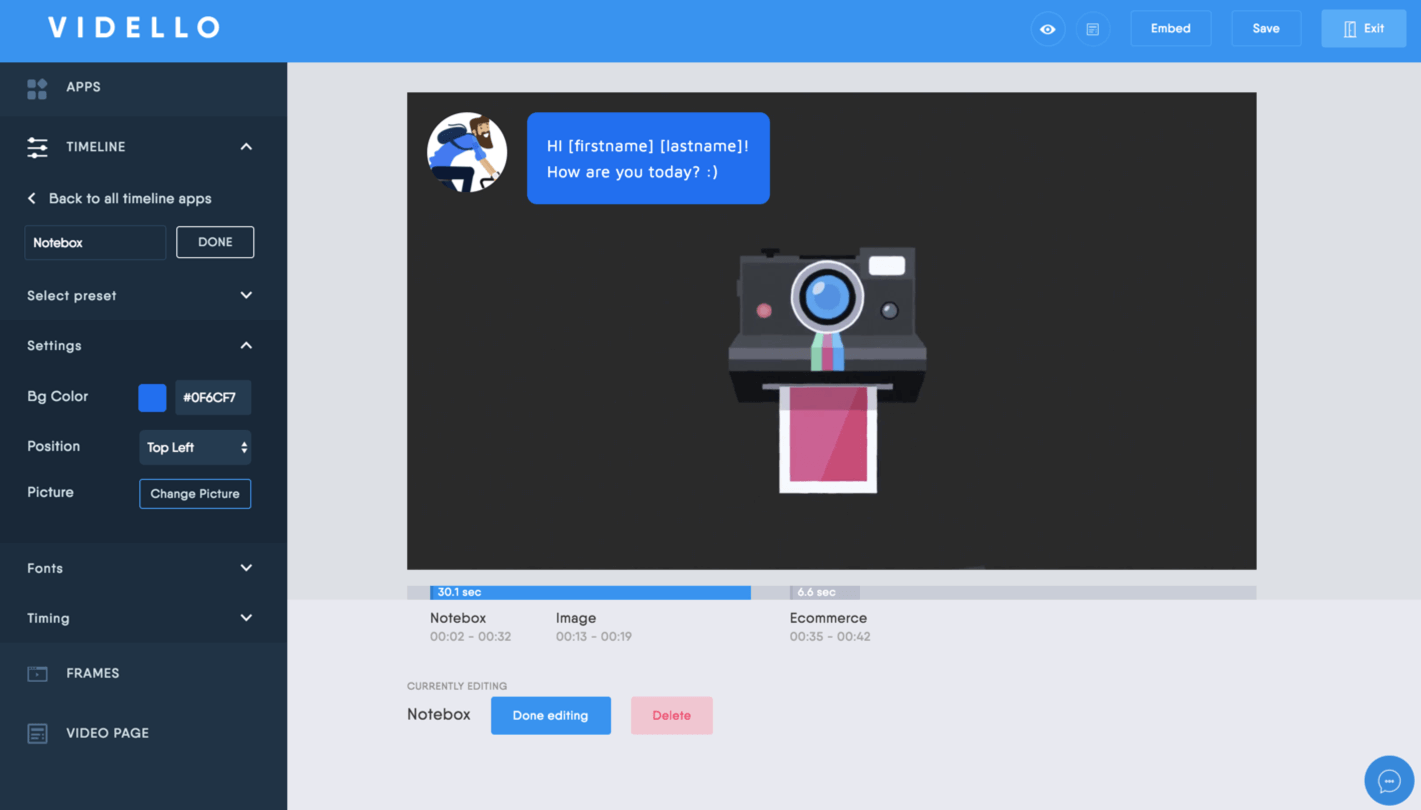Toggle preview with the eye icon
Image resolution: width=1421 pixels, height=810 pixels.
coord(1047,29)
